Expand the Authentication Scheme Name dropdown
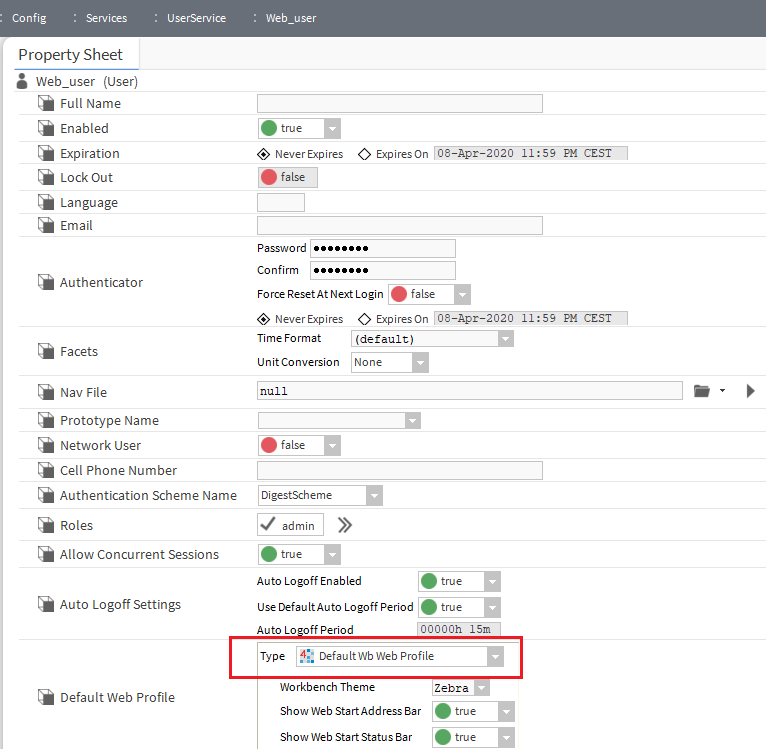This screenshot has width=766, height=749. point(374,495)
